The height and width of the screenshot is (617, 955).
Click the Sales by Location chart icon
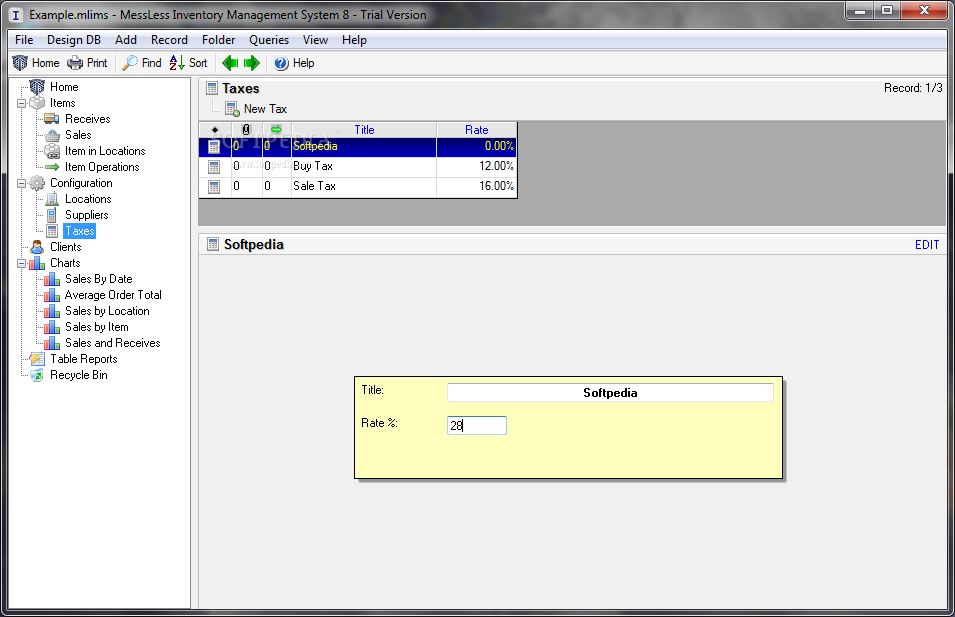(x=52, y=311)
